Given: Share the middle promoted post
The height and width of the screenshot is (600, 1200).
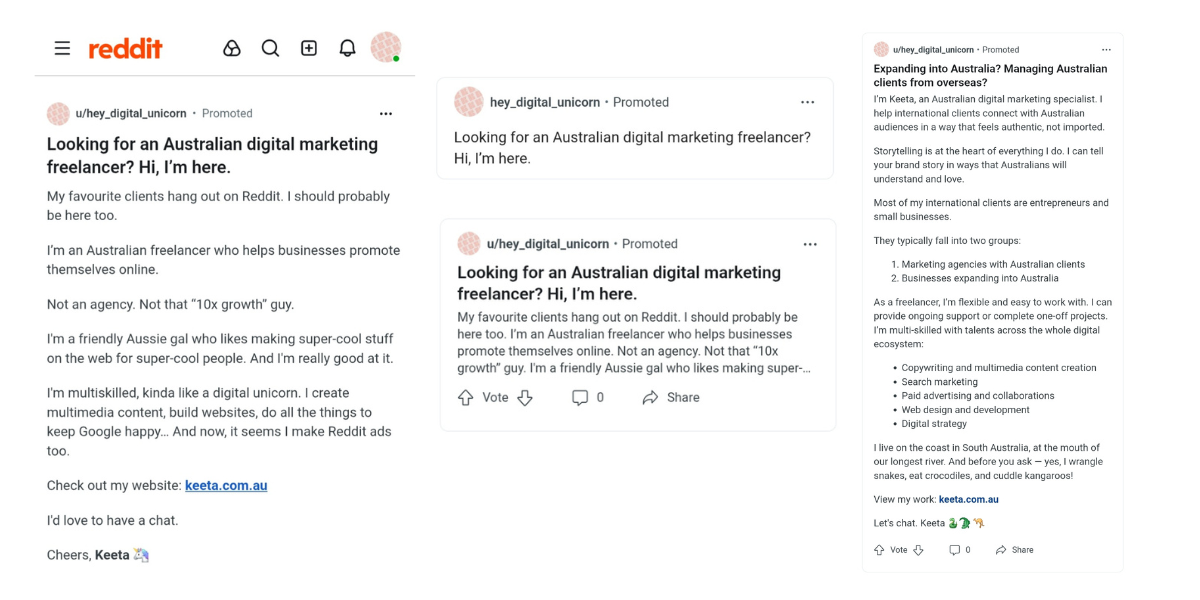Looking at the screenshot, I should tap(671, 398).
